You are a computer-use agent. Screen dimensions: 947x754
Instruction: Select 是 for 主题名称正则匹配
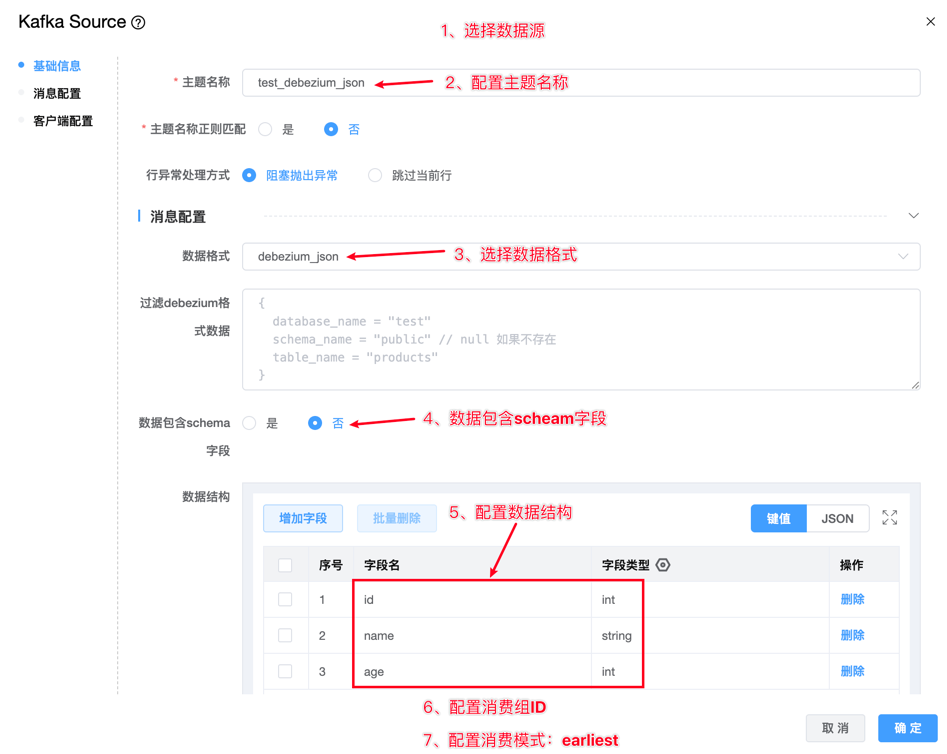pos(265,129)
